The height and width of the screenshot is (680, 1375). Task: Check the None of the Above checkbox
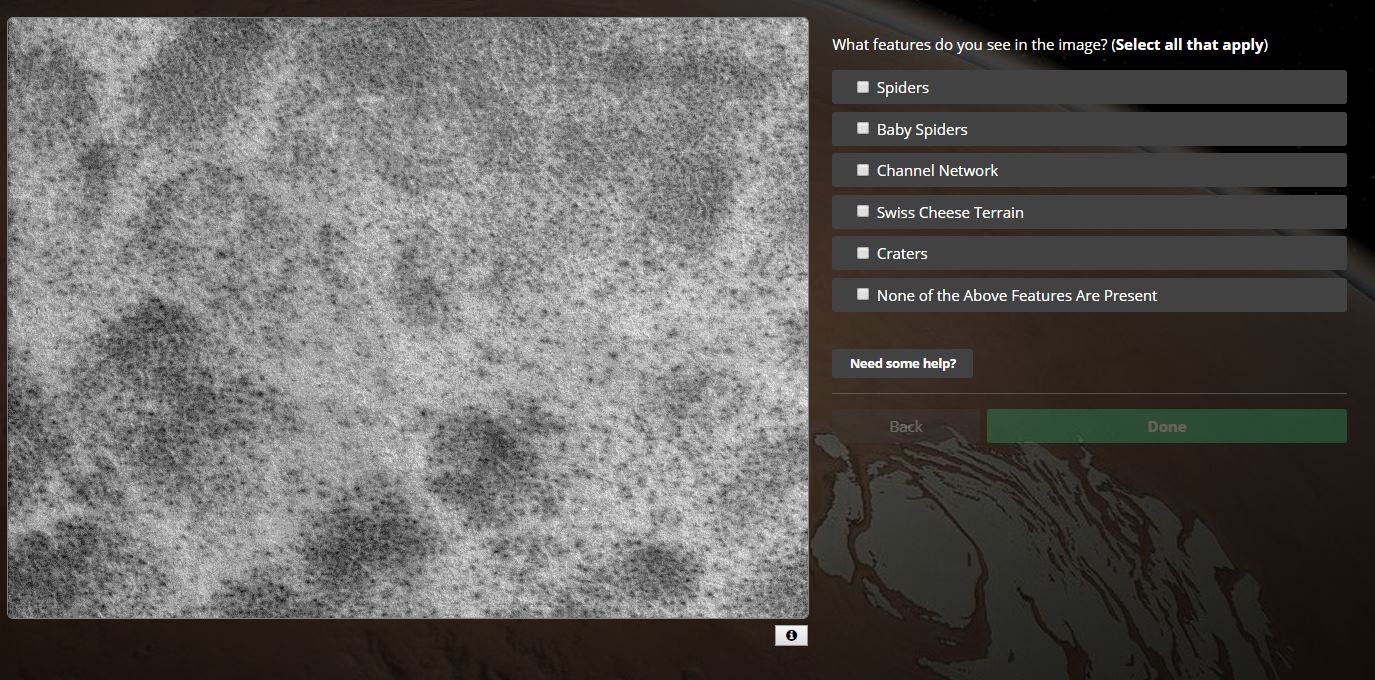coord(863,295)
